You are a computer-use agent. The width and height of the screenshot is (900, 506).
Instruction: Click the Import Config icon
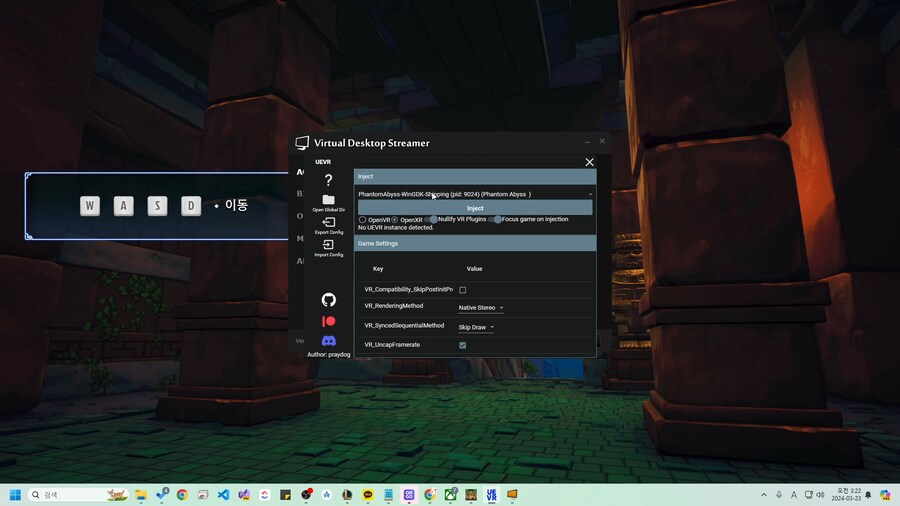pyautogui.click(x=328, y=245)
